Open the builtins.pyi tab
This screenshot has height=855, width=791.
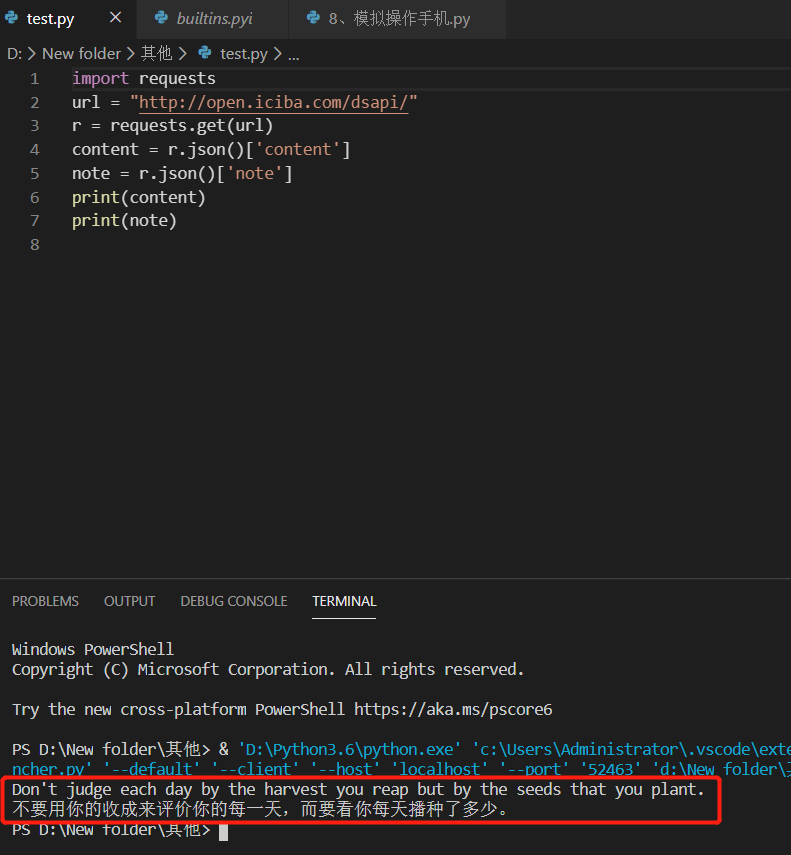(213, 19)
